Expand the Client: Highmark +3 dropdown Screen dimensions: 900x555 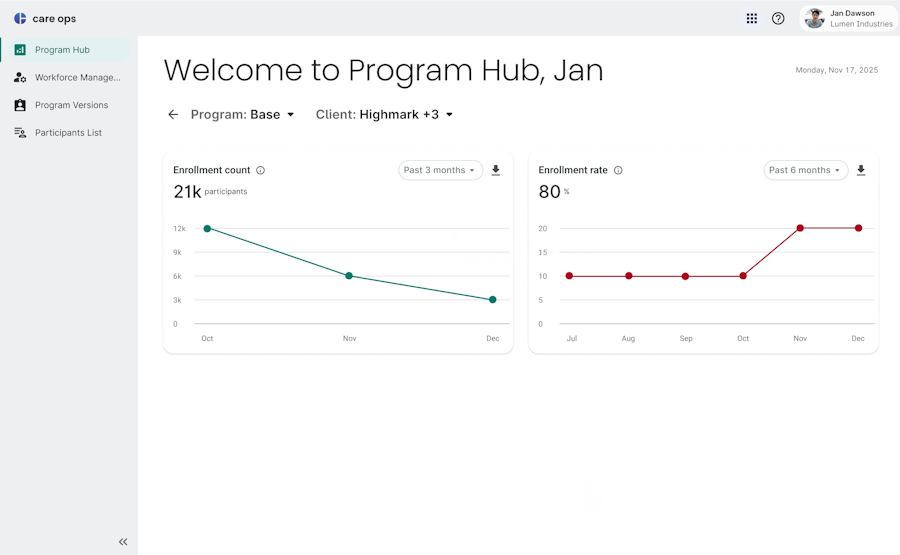coord(385,115)
